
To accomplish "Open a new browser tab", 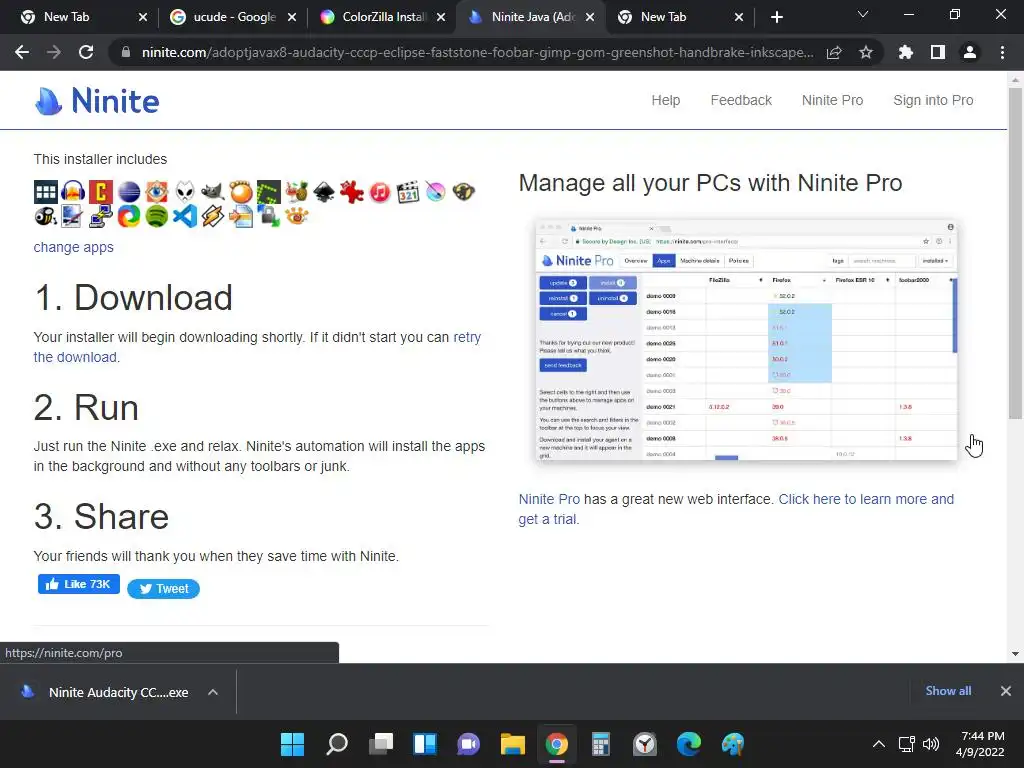I will pos(776,17).
